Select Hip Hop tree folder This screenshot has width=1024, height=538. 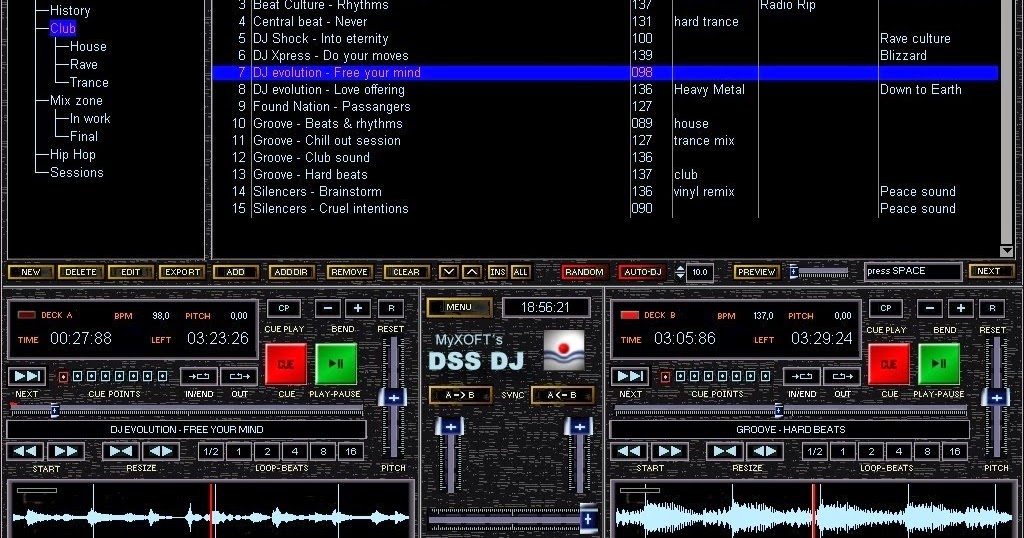[72, 155]
